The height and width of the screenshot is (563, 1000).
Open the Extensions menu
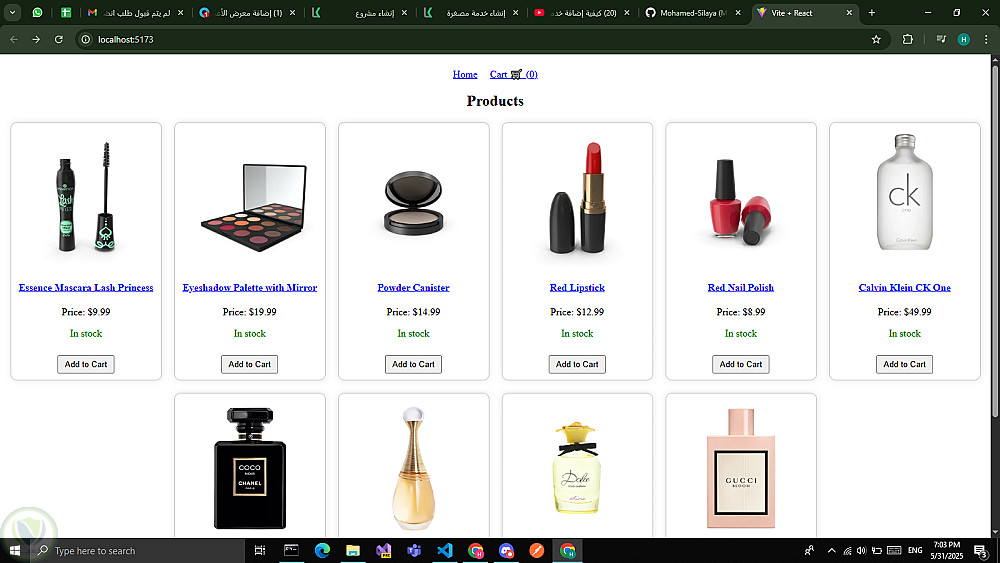(x=908, y=40)
